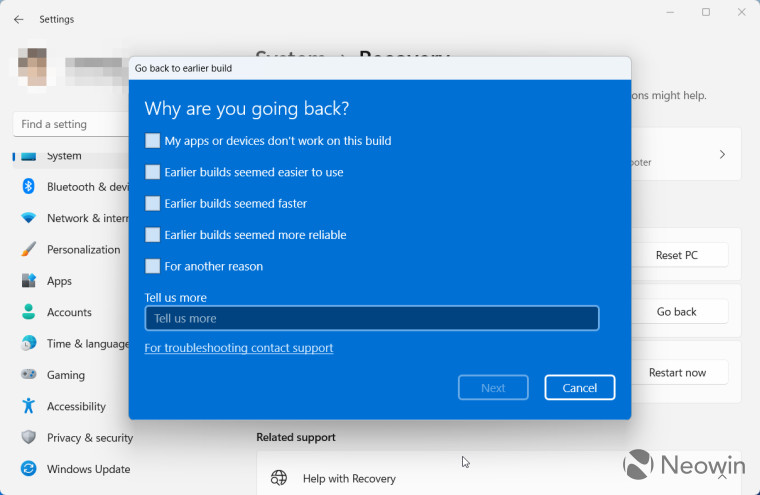Click Privacy & security shield icon
This screenshot has height=495, width=760.
pos(29,437)
